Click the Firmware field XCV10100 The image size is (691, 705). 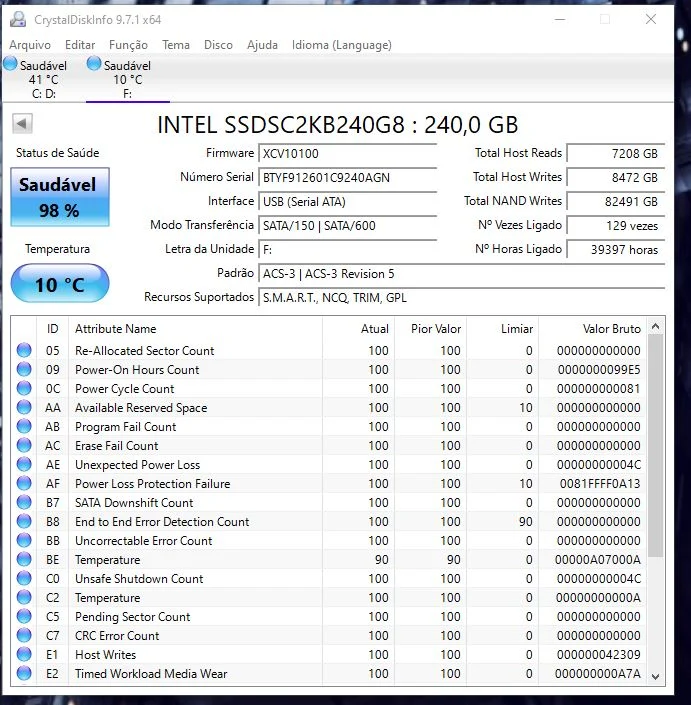point(348,153)
